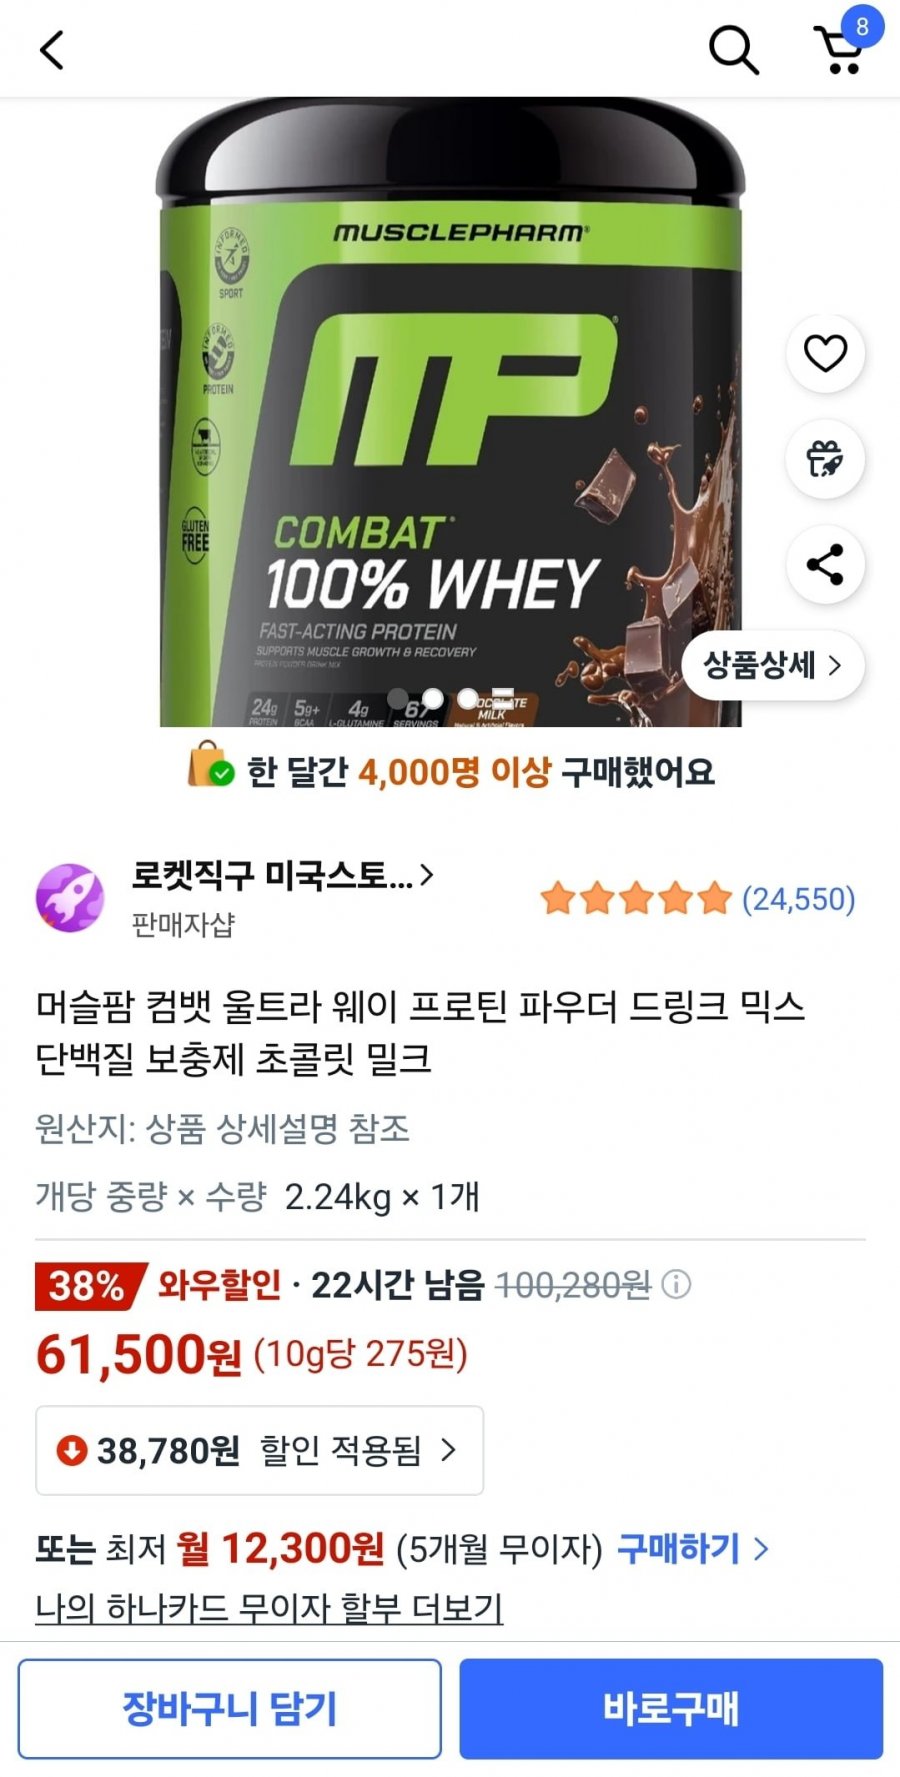The width and height of the screenshot is (900, 1777).
Task: Tap the 장바구니 담기 button
Action: coord(230,1709)
